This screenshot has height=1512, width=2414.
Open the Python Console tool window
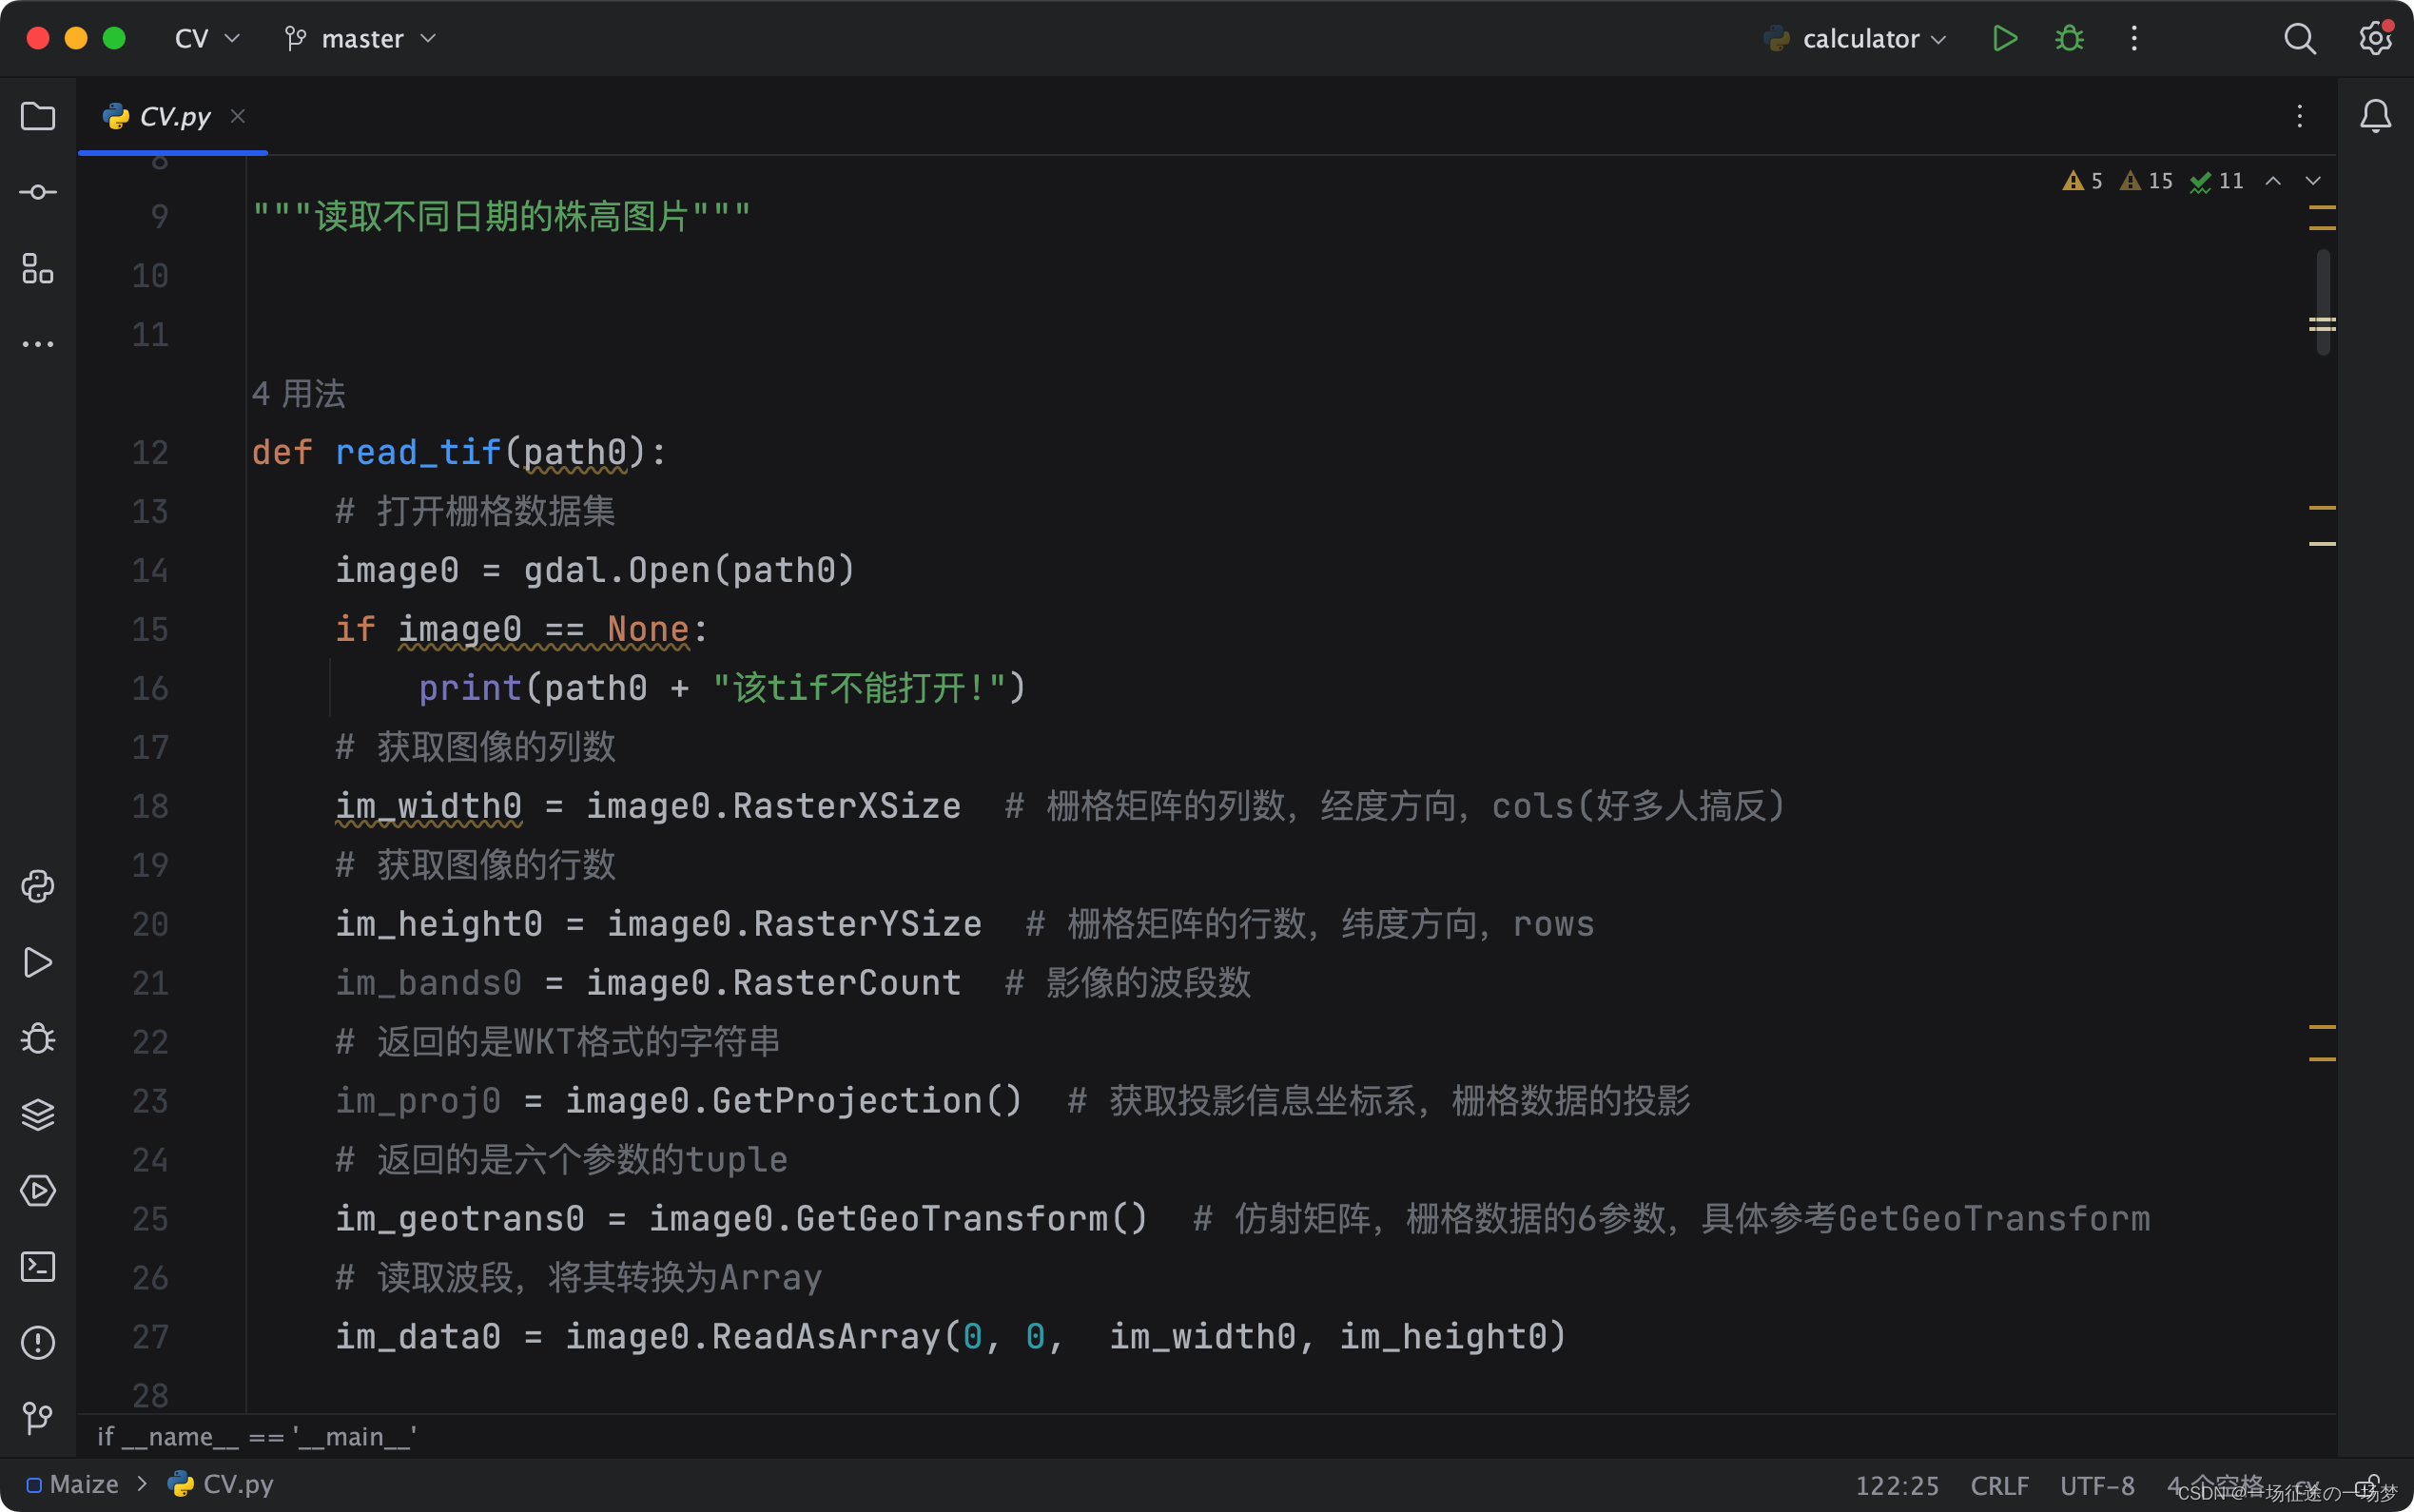tap(38, 886)
